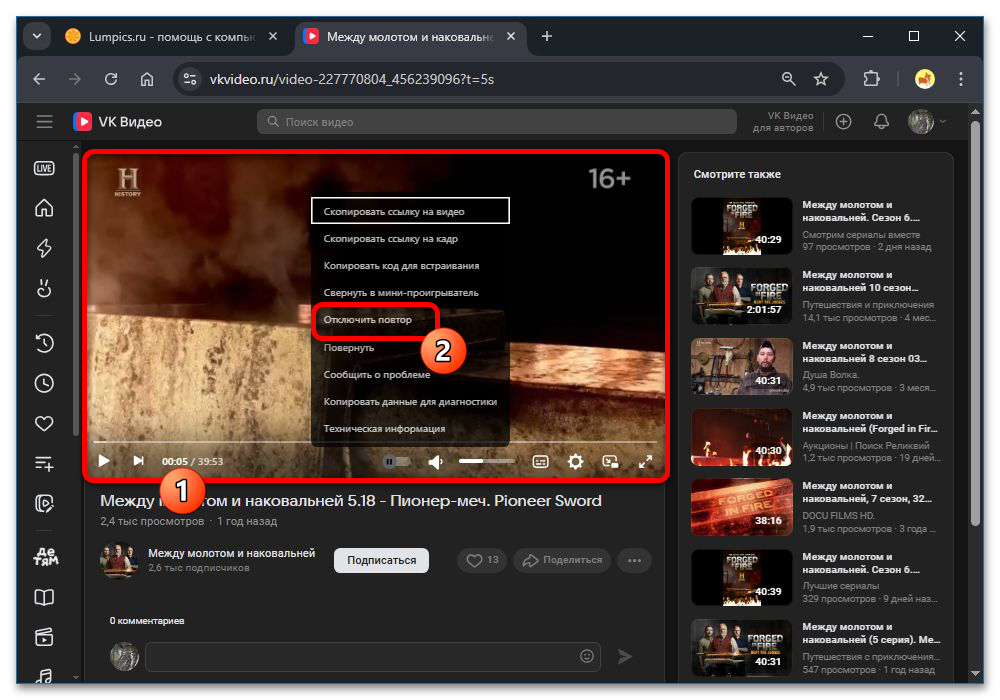Send the comment arrow icon
Viewport: 1000px width, 700px height.
(x=624, y=657)
